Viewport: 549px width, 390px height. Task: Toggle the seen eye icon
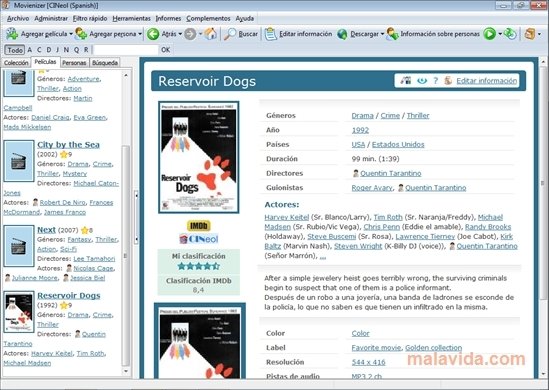422,81
